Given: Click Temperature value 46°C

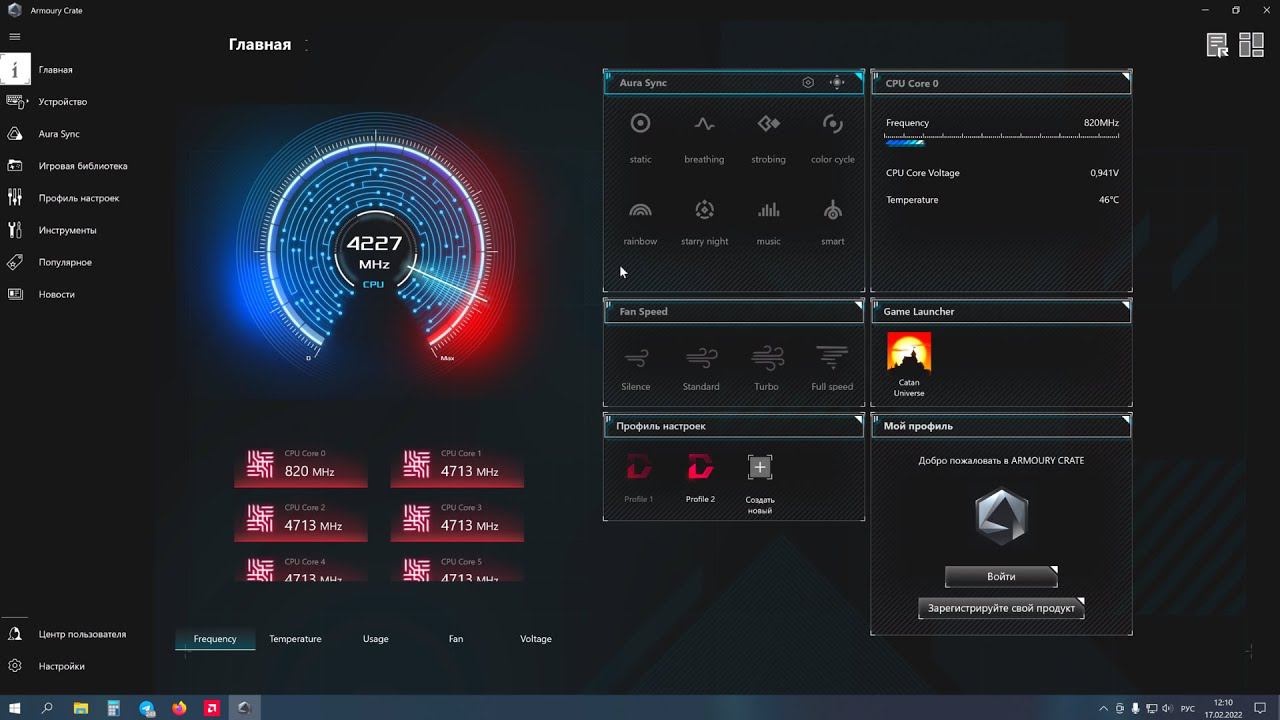Looking at the screenshot, I should (x=1109, y=200).
